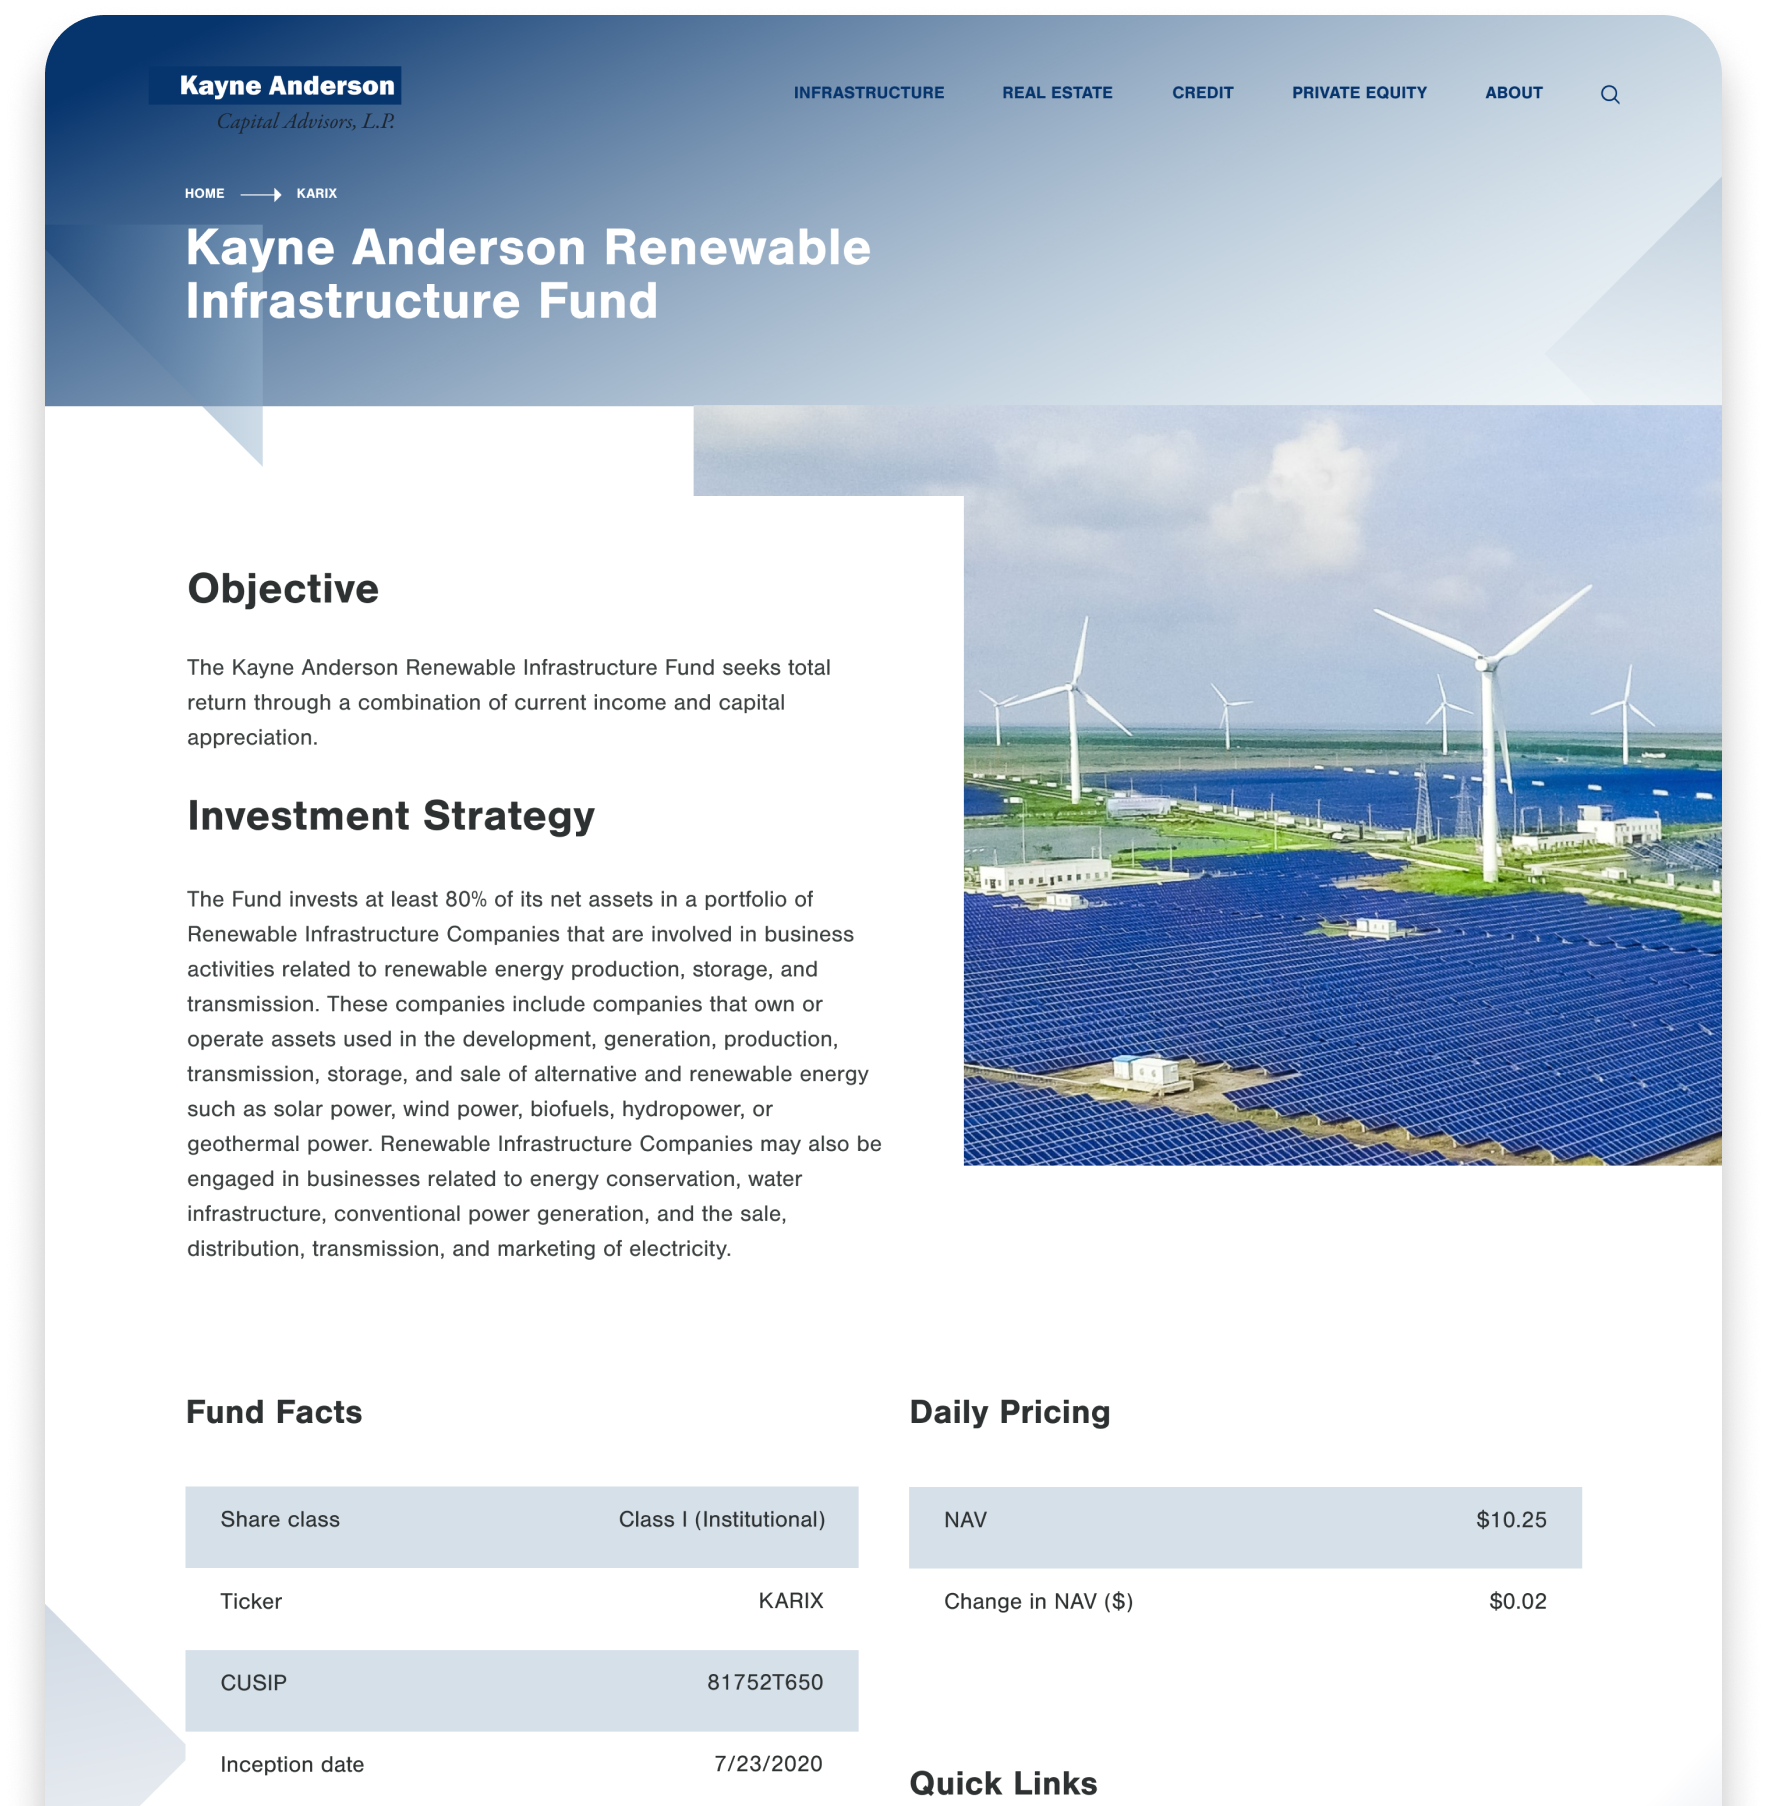Screen dimensions: 1767x1806
Task: Open the search magnifier icon
Action: pyautogui.click(x=1609, y=94)
